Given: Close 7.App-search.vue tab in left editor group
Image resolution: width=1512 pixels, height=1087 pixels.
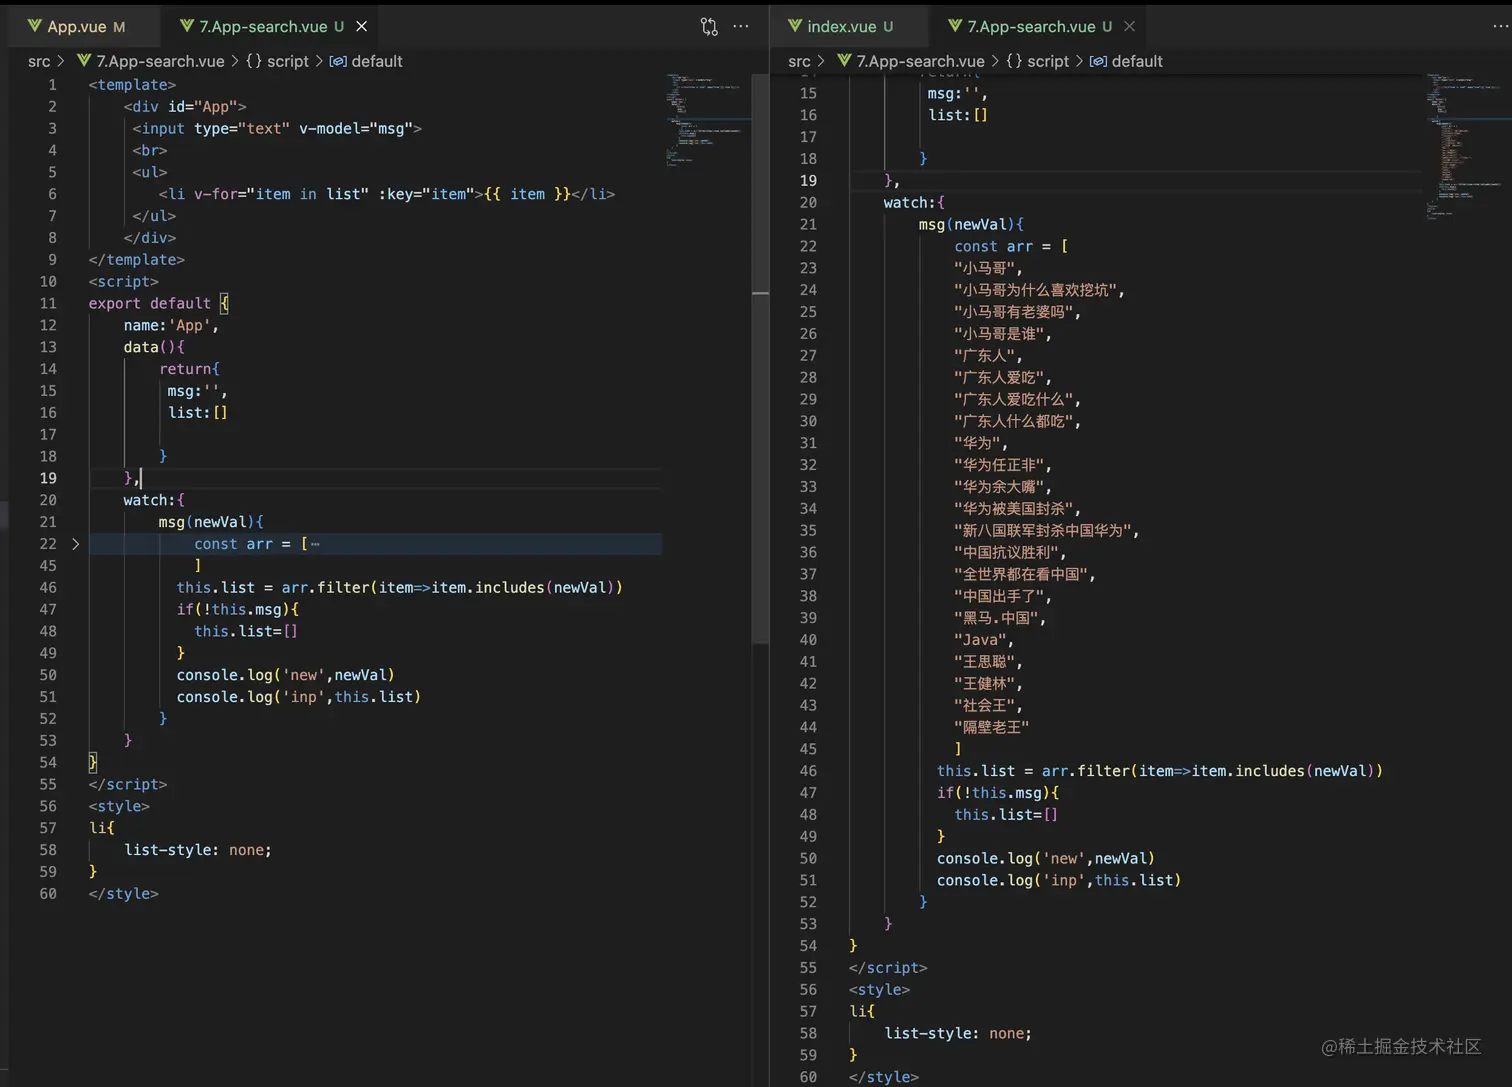Looking at the screenshot, I should tap(362, 27).
